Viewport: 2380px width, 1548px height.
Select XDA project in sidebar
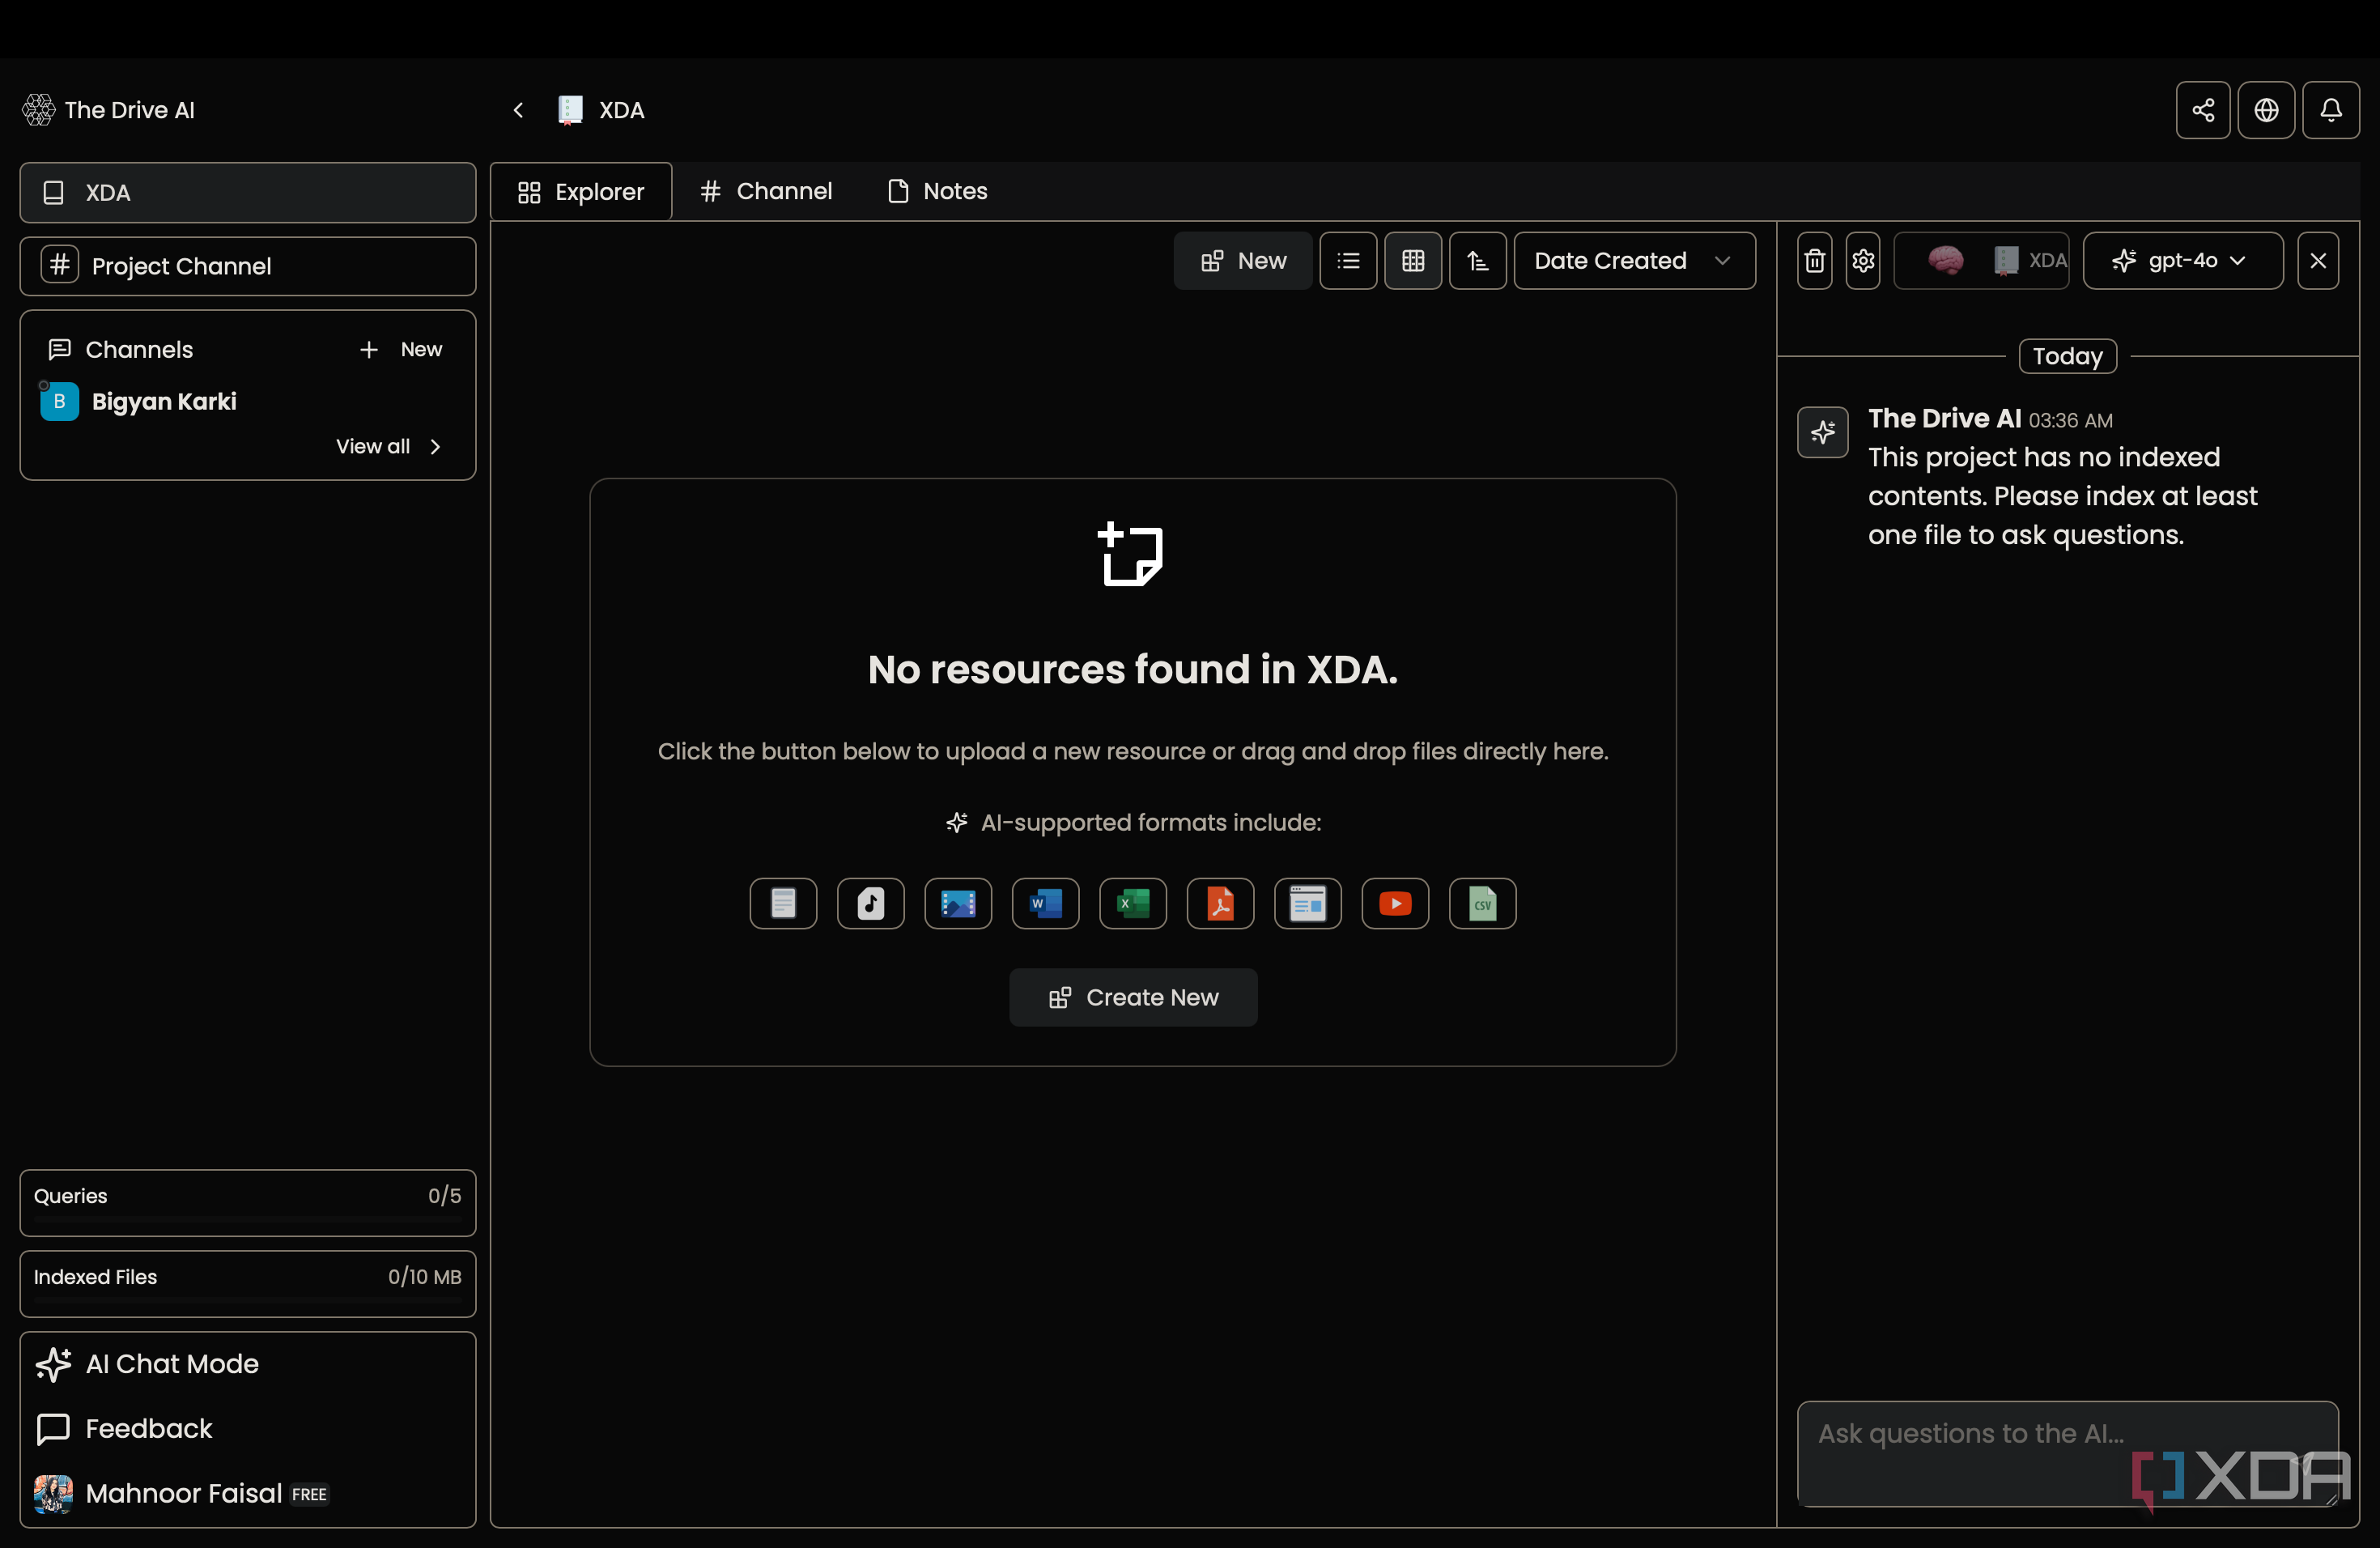coord(248,193)
